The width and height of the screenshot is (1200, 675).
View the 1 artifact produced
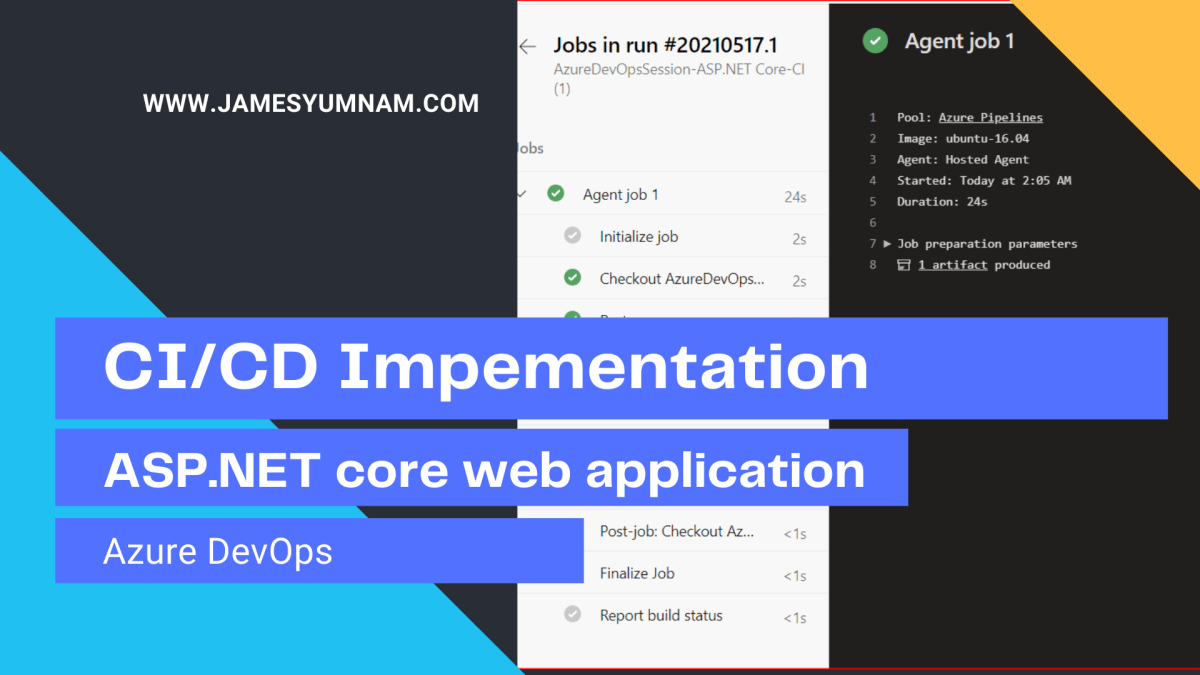click(952, 264)
